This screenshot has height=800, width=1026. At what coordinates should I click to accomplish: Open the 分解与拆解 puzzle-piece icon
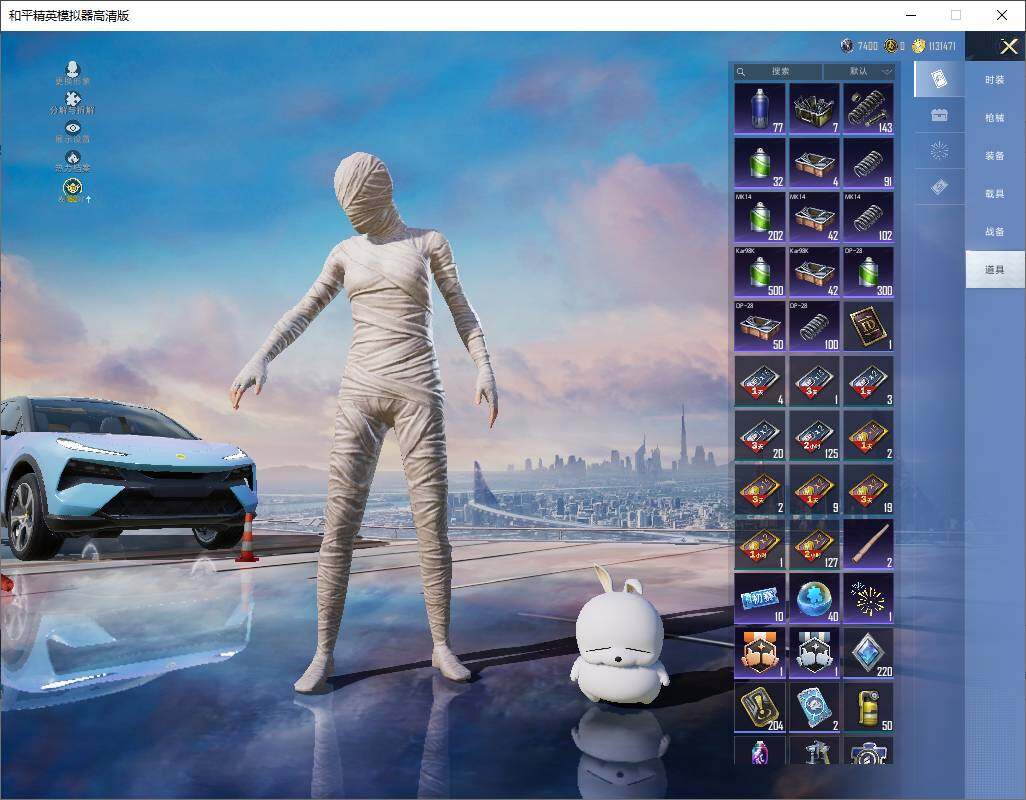tap(73, 103)
